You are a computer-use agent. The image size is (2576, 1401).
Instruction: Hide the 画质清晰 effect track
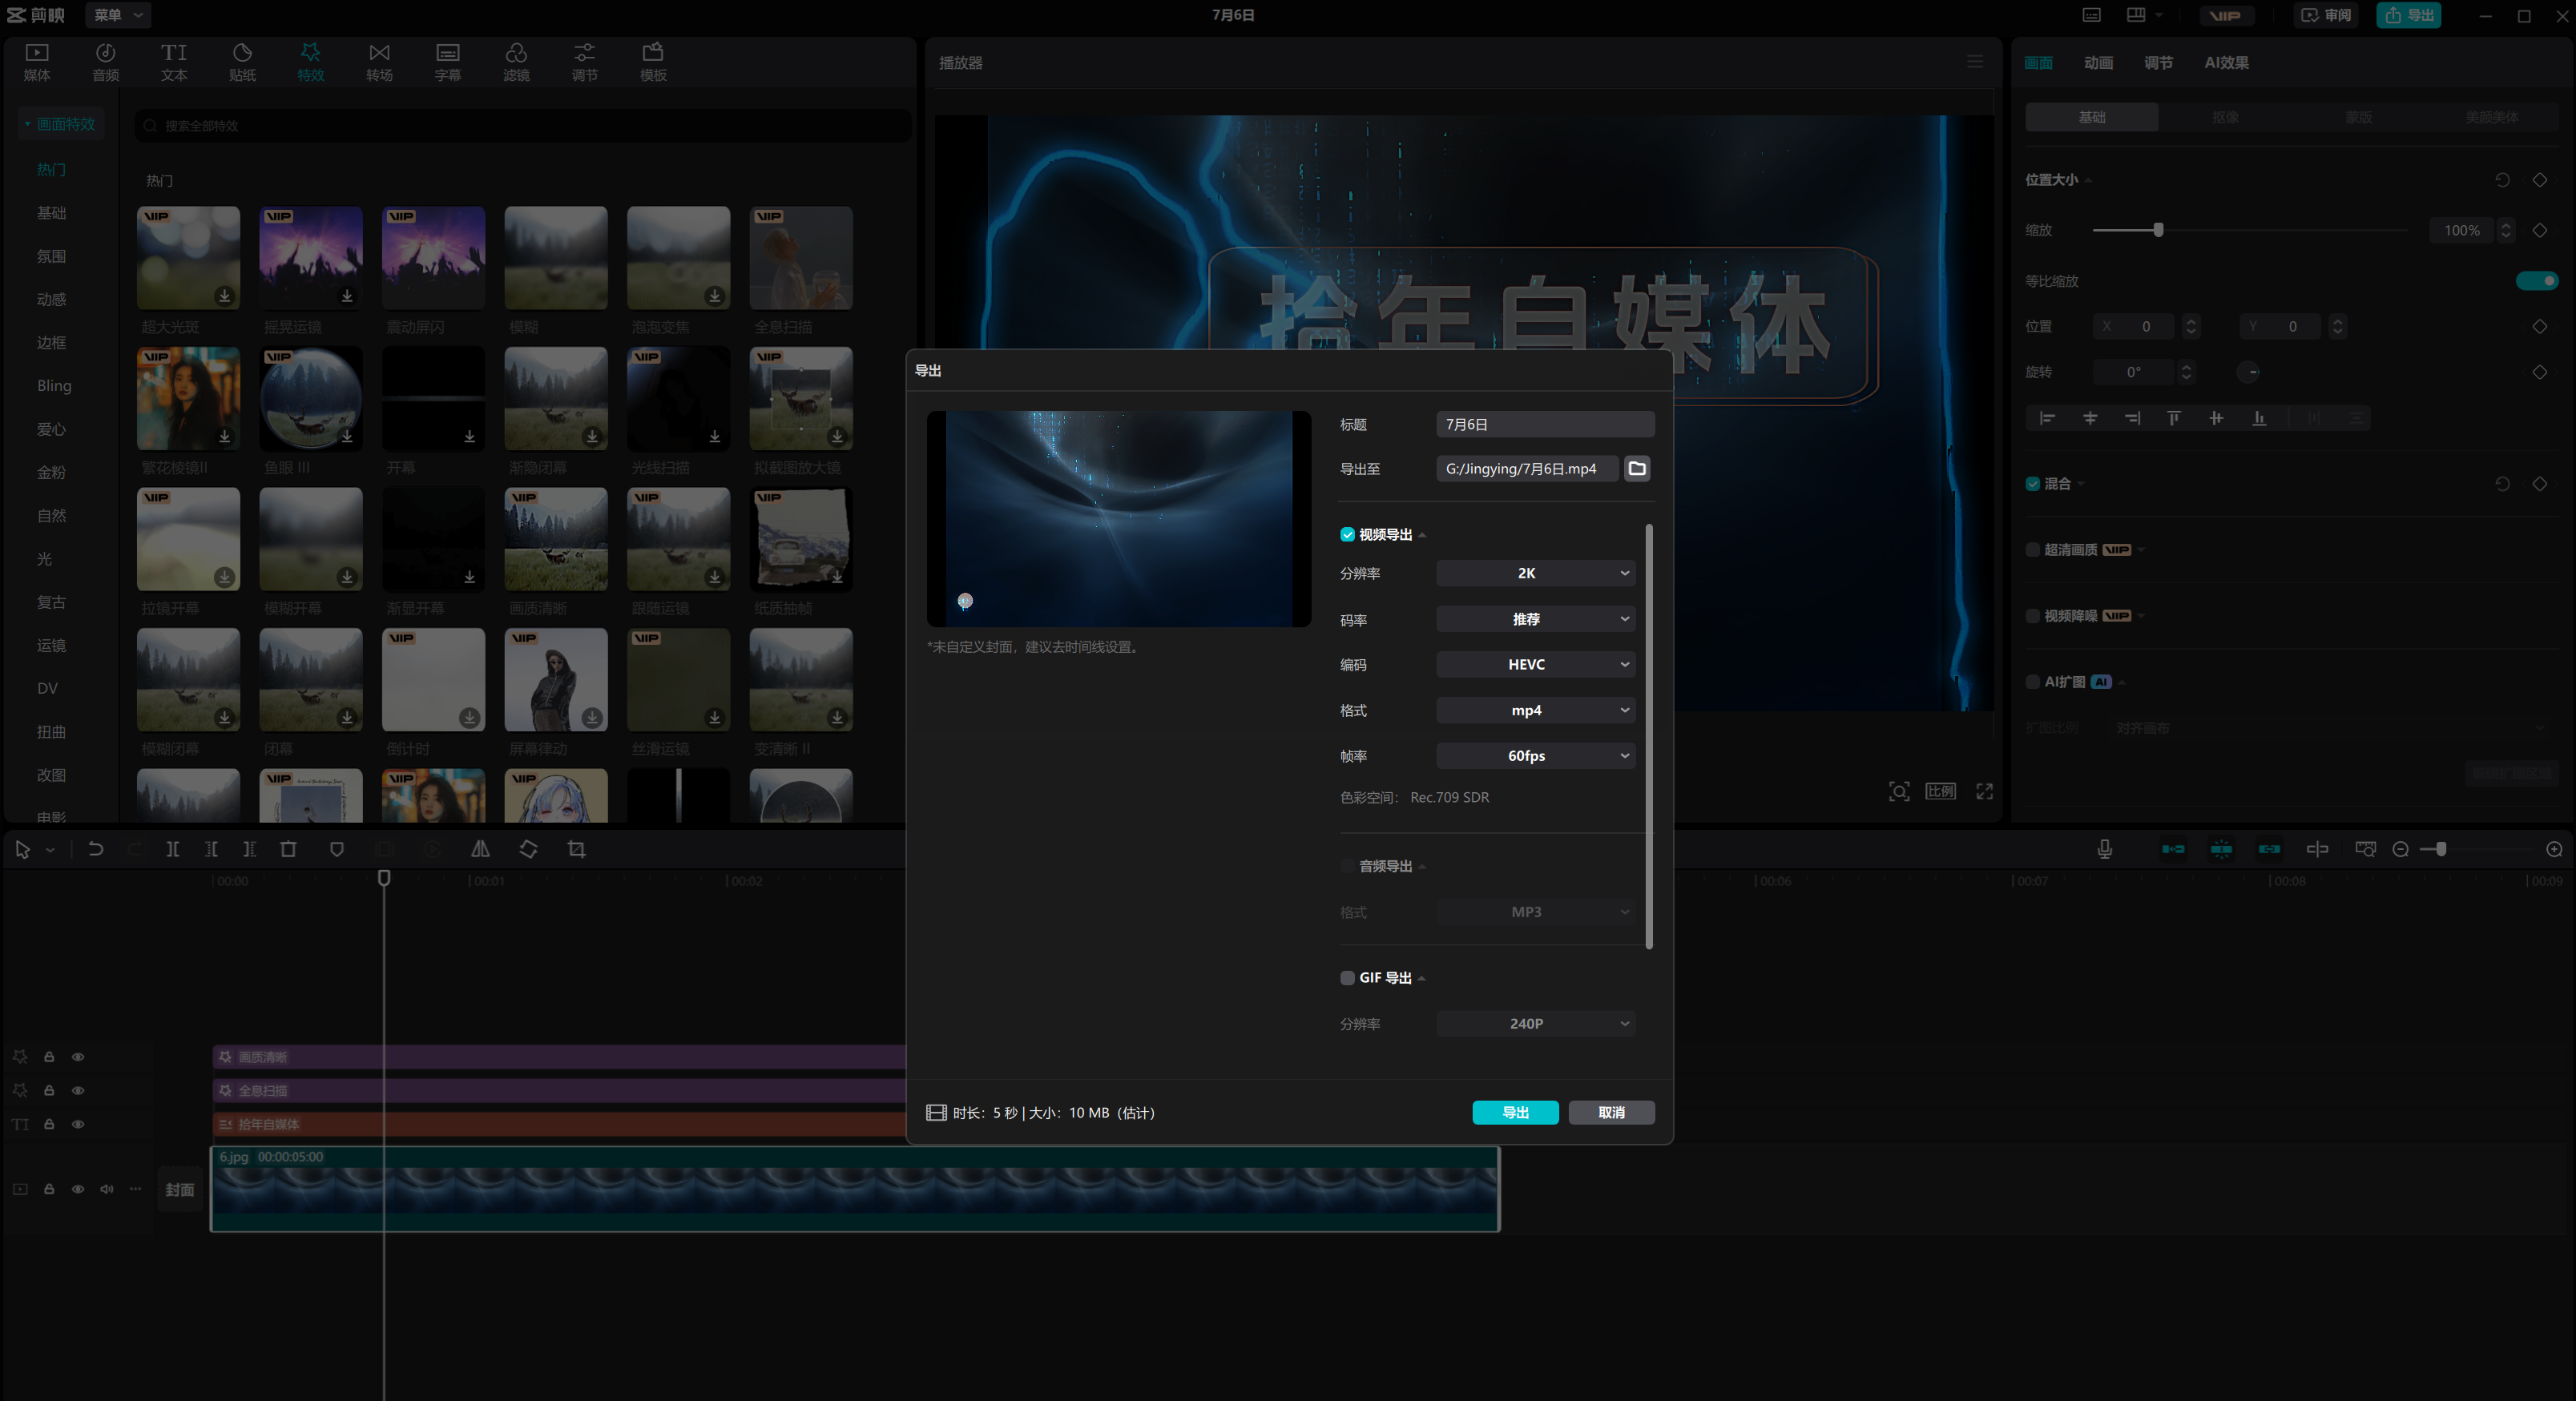click(x=78, y=1056)
